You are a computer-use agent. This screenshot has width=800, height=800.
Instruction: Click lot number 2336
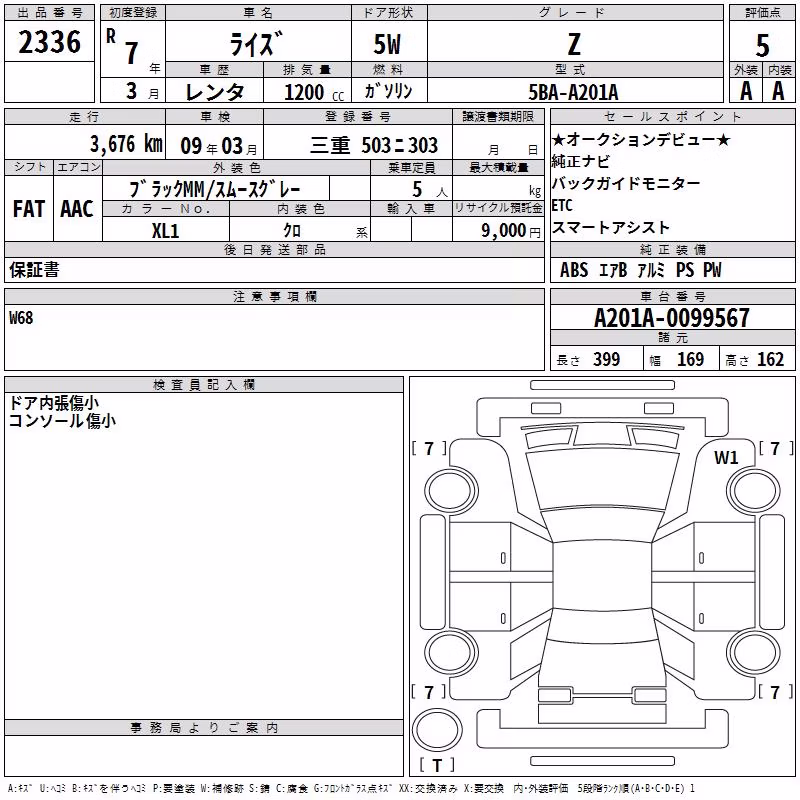coord(49,42)
